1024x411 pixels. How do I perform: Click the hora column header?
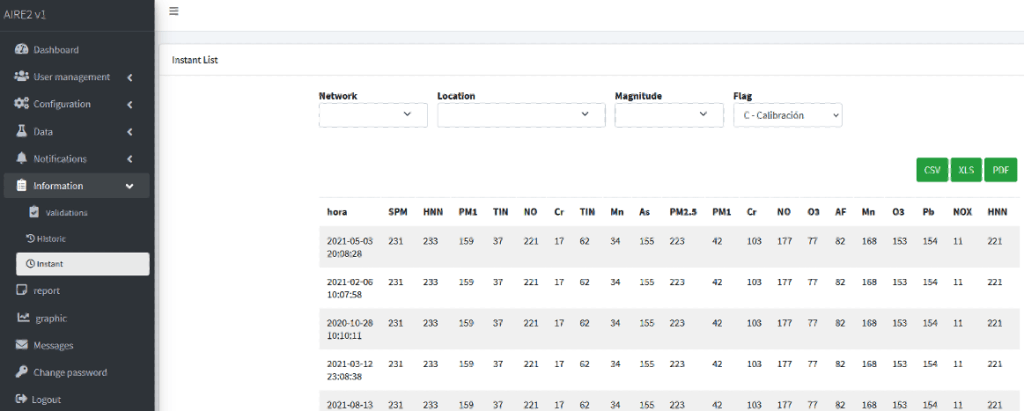(x=337, y=211)
